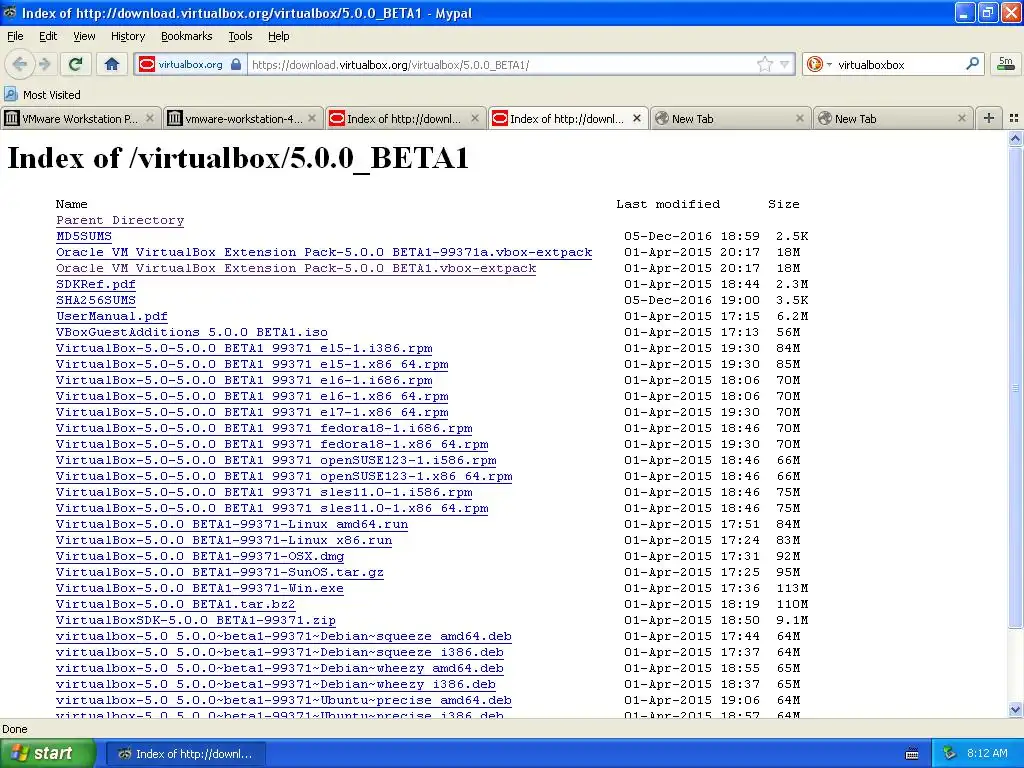Open the list all tabs button
1024x768 pixels.
(1014, 118)
